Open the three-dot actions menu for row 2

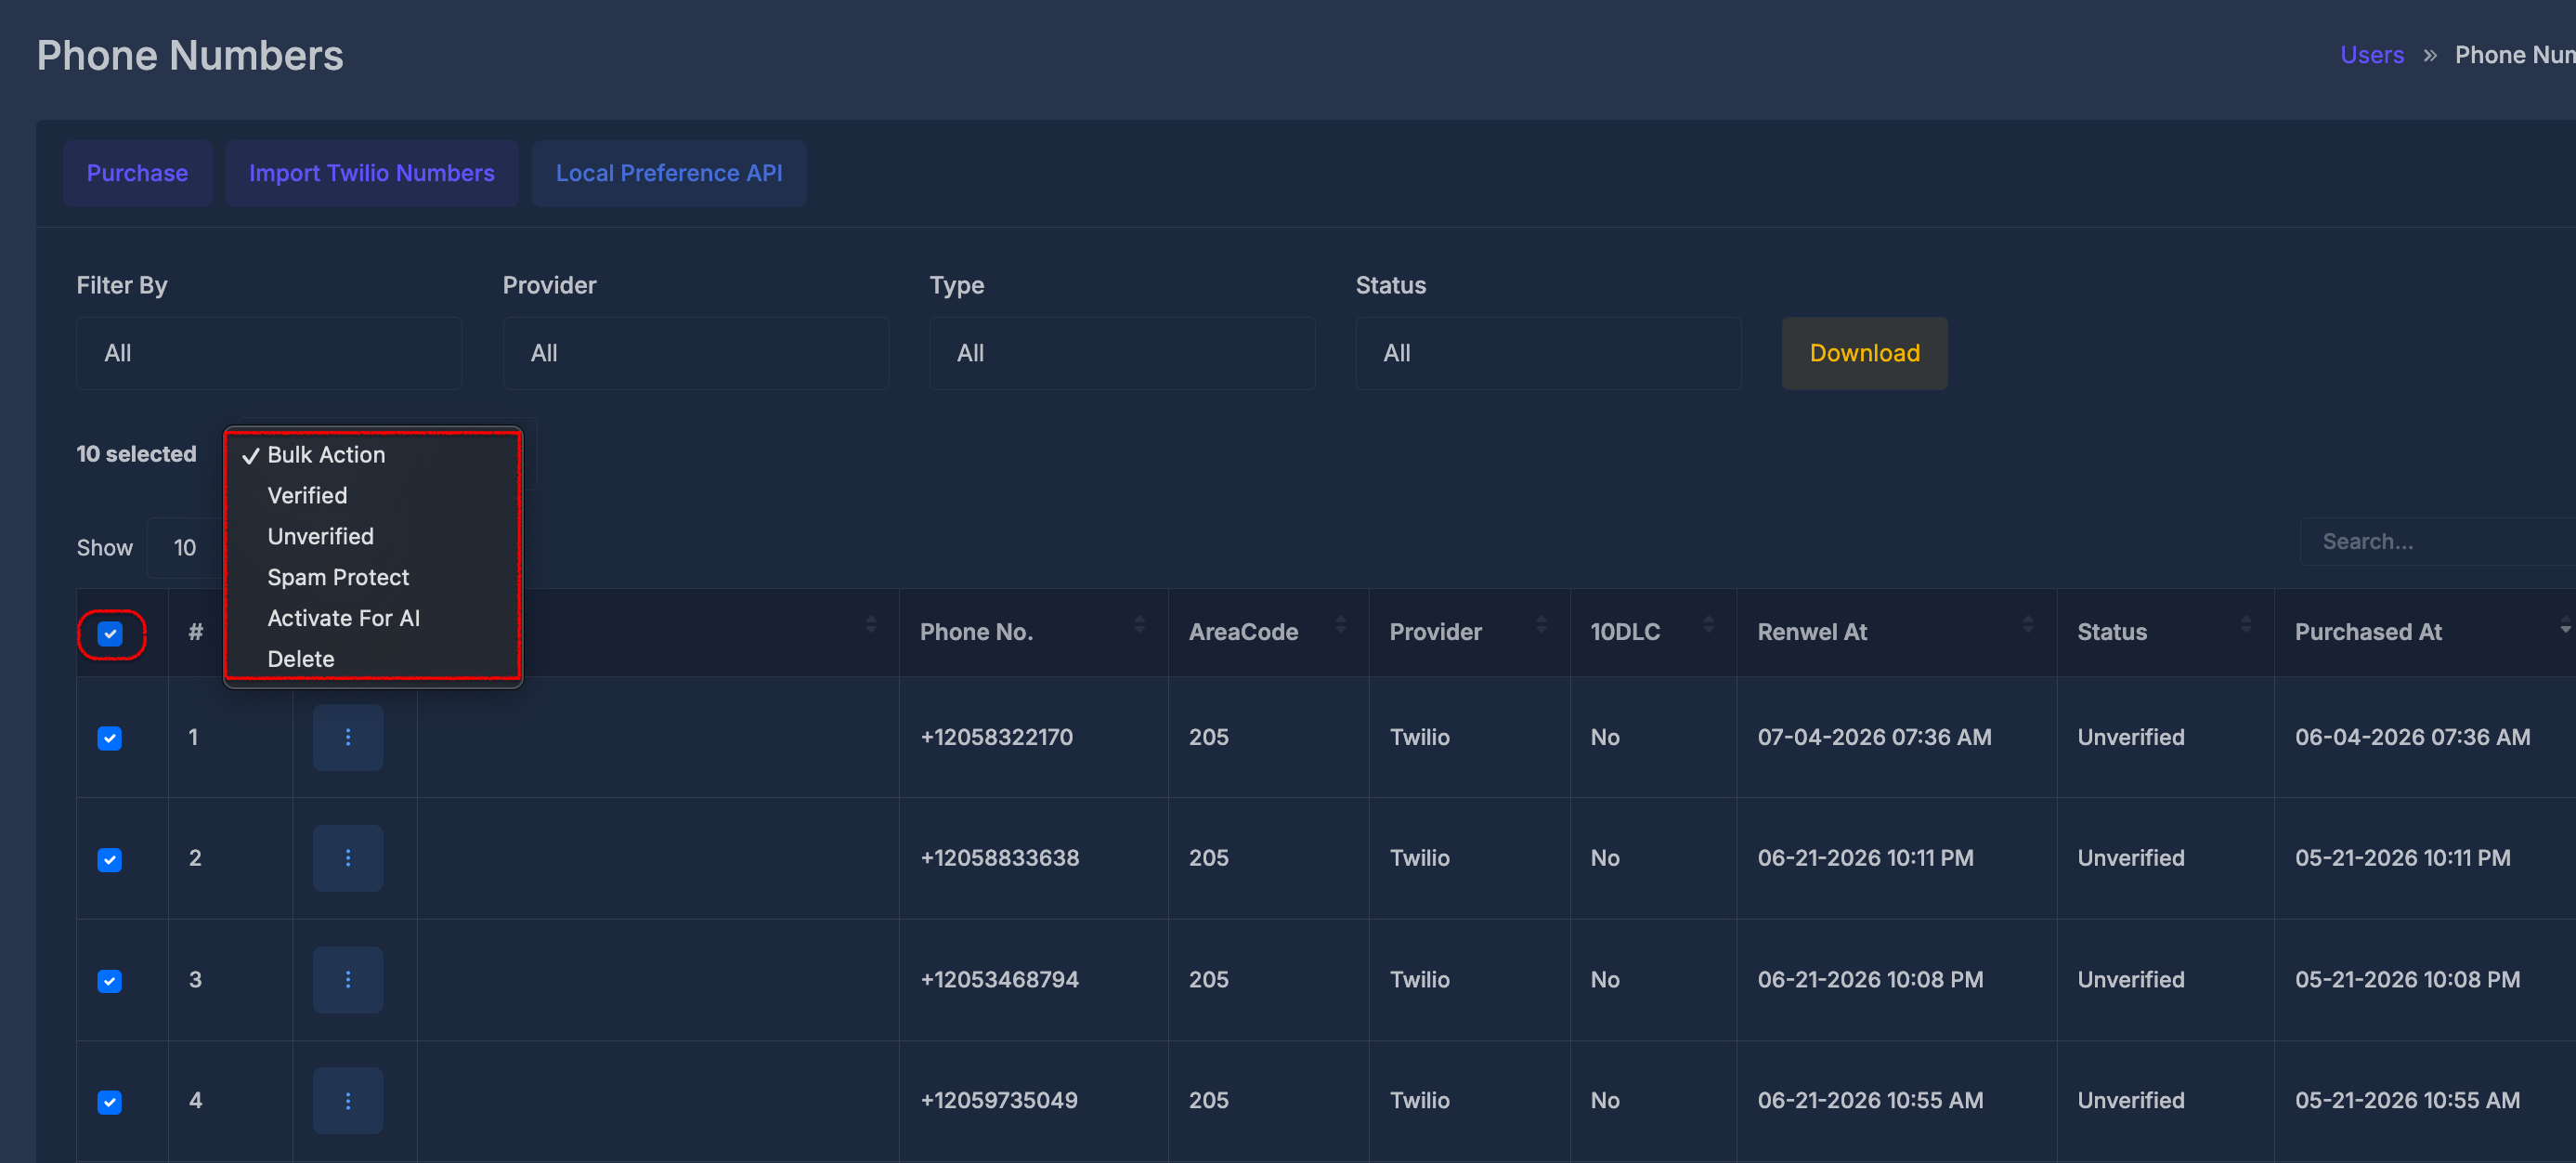pyautogui.click(x=347, y=858)
